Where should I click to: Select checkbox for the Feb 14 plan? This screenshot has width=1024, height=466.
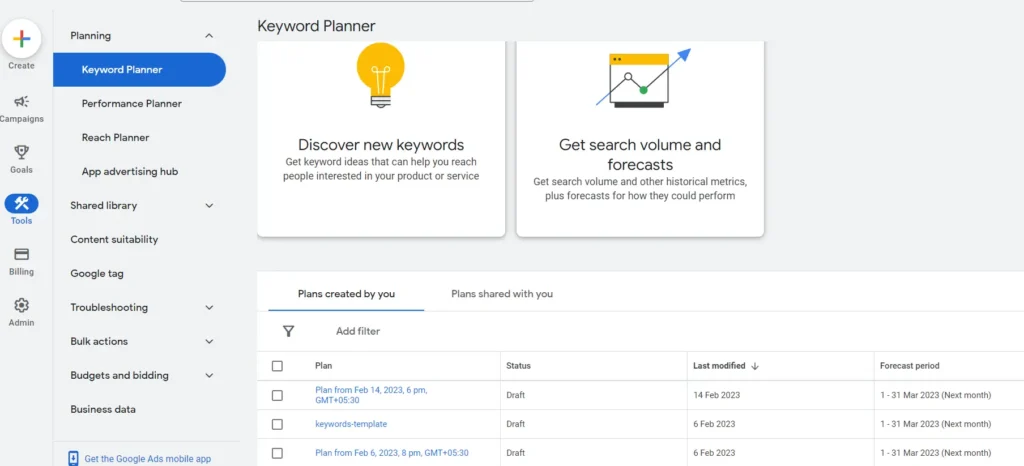[x=277, y=395]
